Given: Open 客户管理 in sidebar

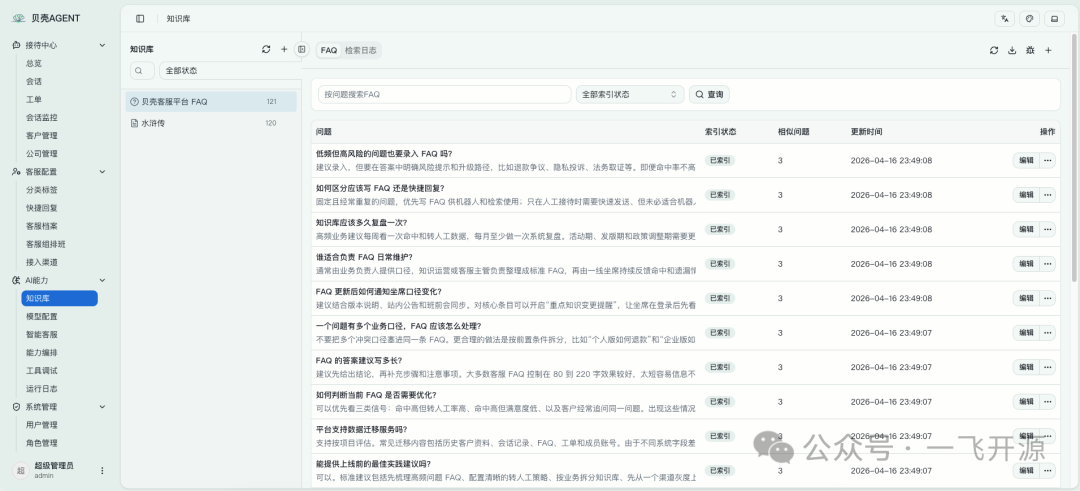Looking at the screenshot, I should pyautogui.click(x=41, y=136).
